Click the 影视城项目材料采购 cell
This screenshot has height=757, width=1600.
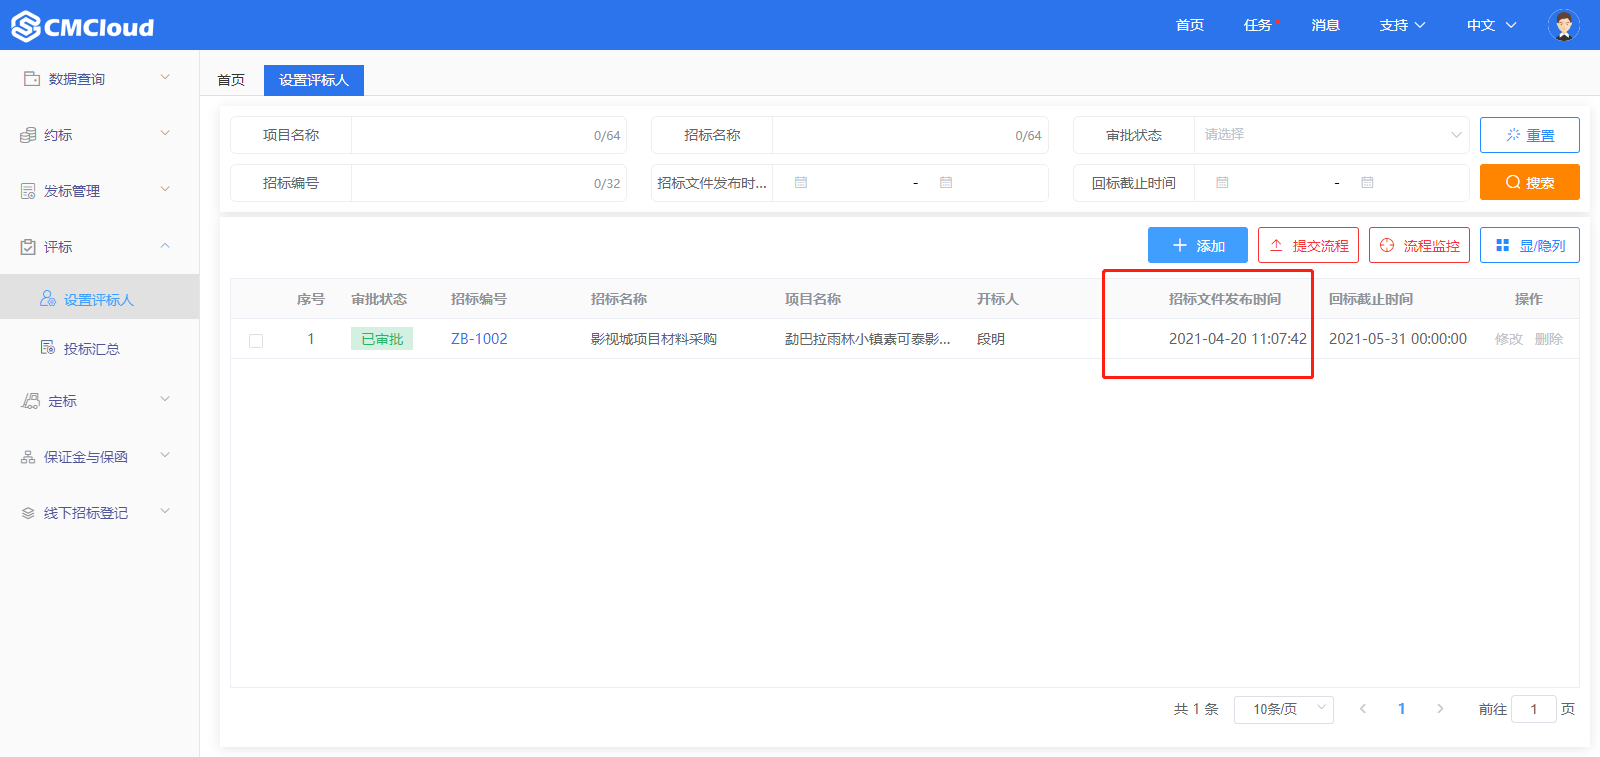pyautogui.click(x=654, y=339)
